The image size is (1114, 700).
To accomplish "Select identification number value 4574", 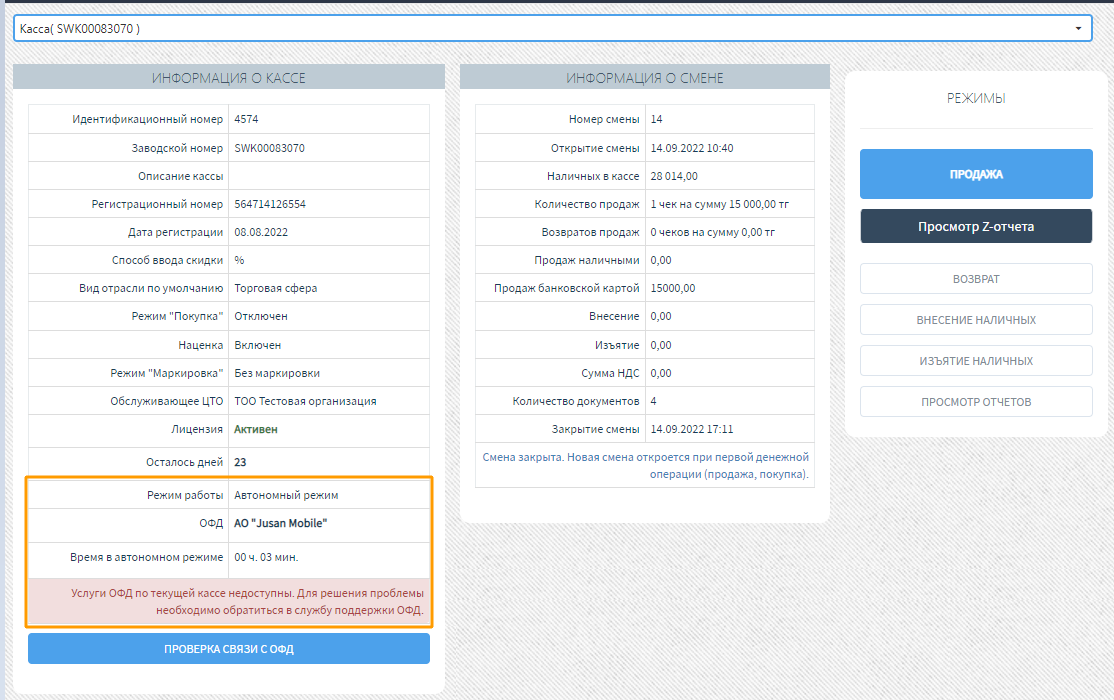I will [x=247, y=119].
